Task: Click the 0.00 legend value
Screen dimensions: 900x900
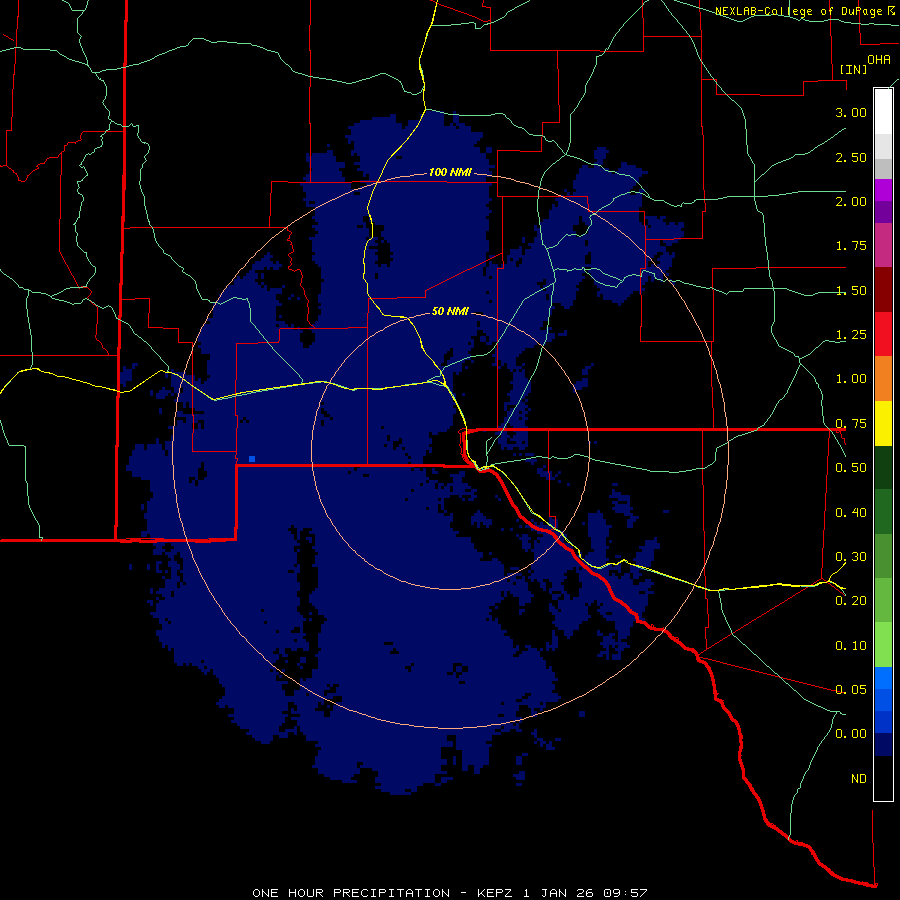Action: [851, 734]
